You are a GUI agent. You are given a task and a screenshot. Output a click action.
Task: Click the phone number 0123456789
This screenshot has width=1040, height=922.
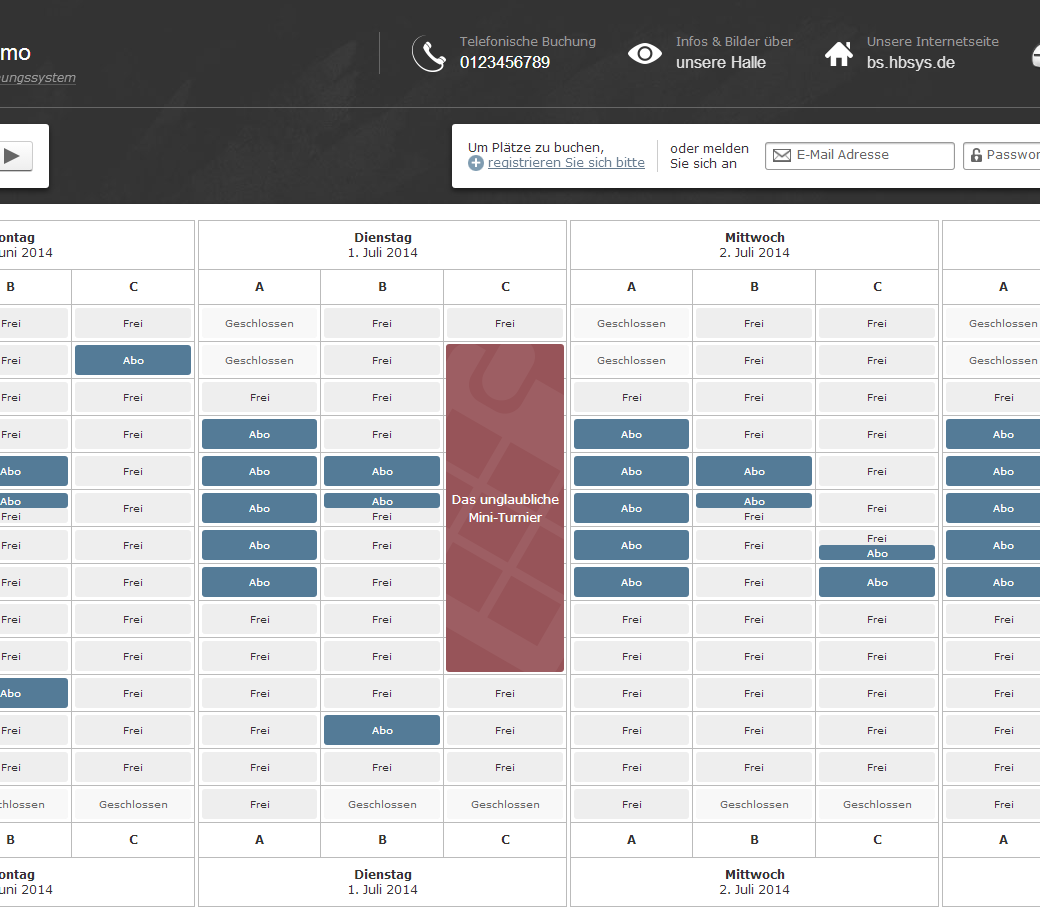(505, 62)
